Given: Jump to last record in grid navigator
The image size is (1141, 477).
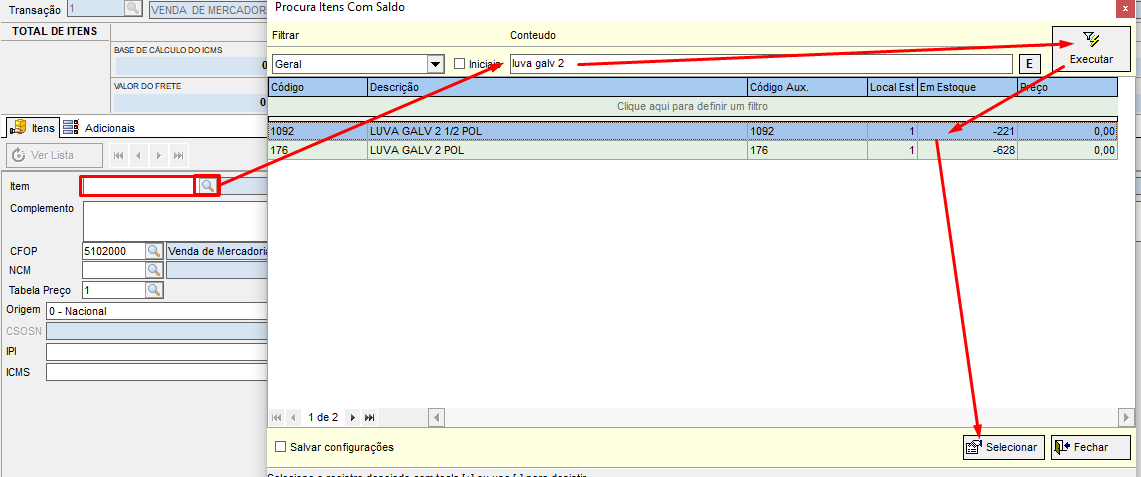Looking at the screenshot, I should [x=369, y=417].
